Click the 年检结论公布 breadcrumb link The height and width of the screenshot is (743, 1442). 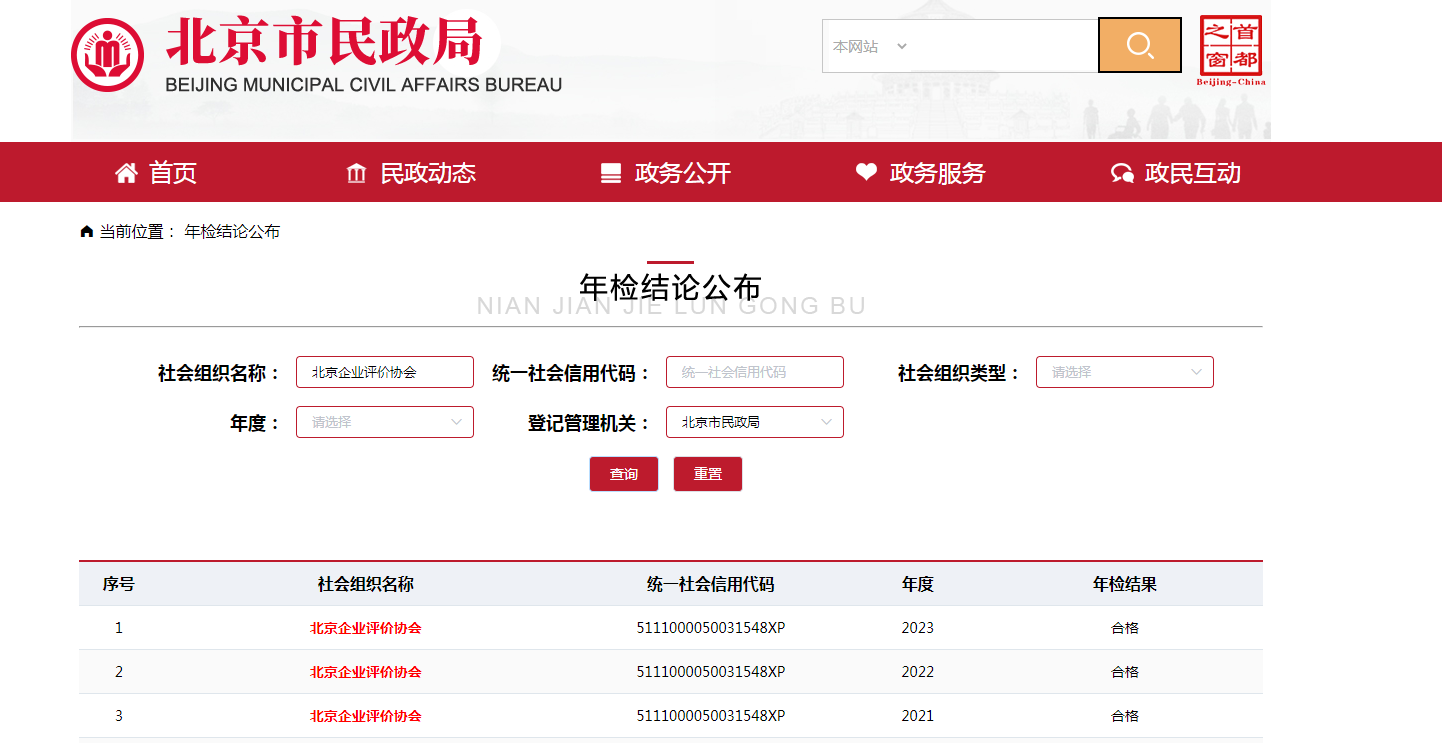[x=232, y=231]
